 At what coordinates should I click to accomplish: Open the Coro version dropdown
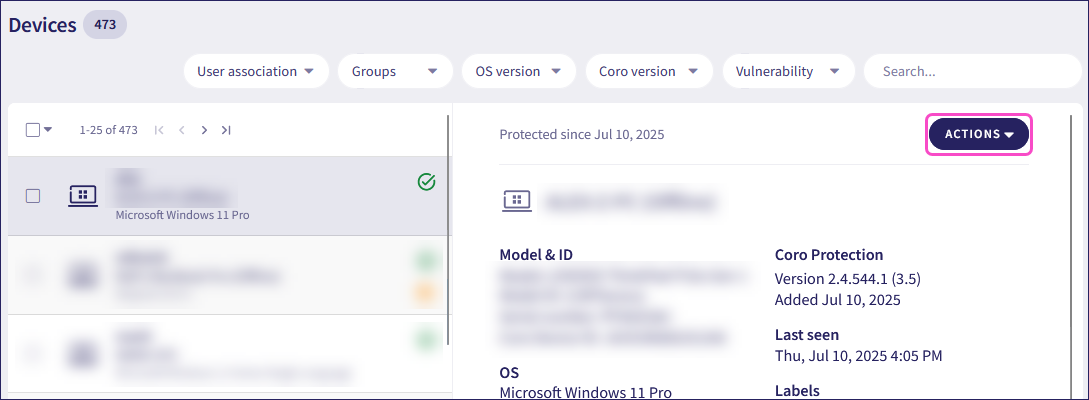tap(647, 71)
